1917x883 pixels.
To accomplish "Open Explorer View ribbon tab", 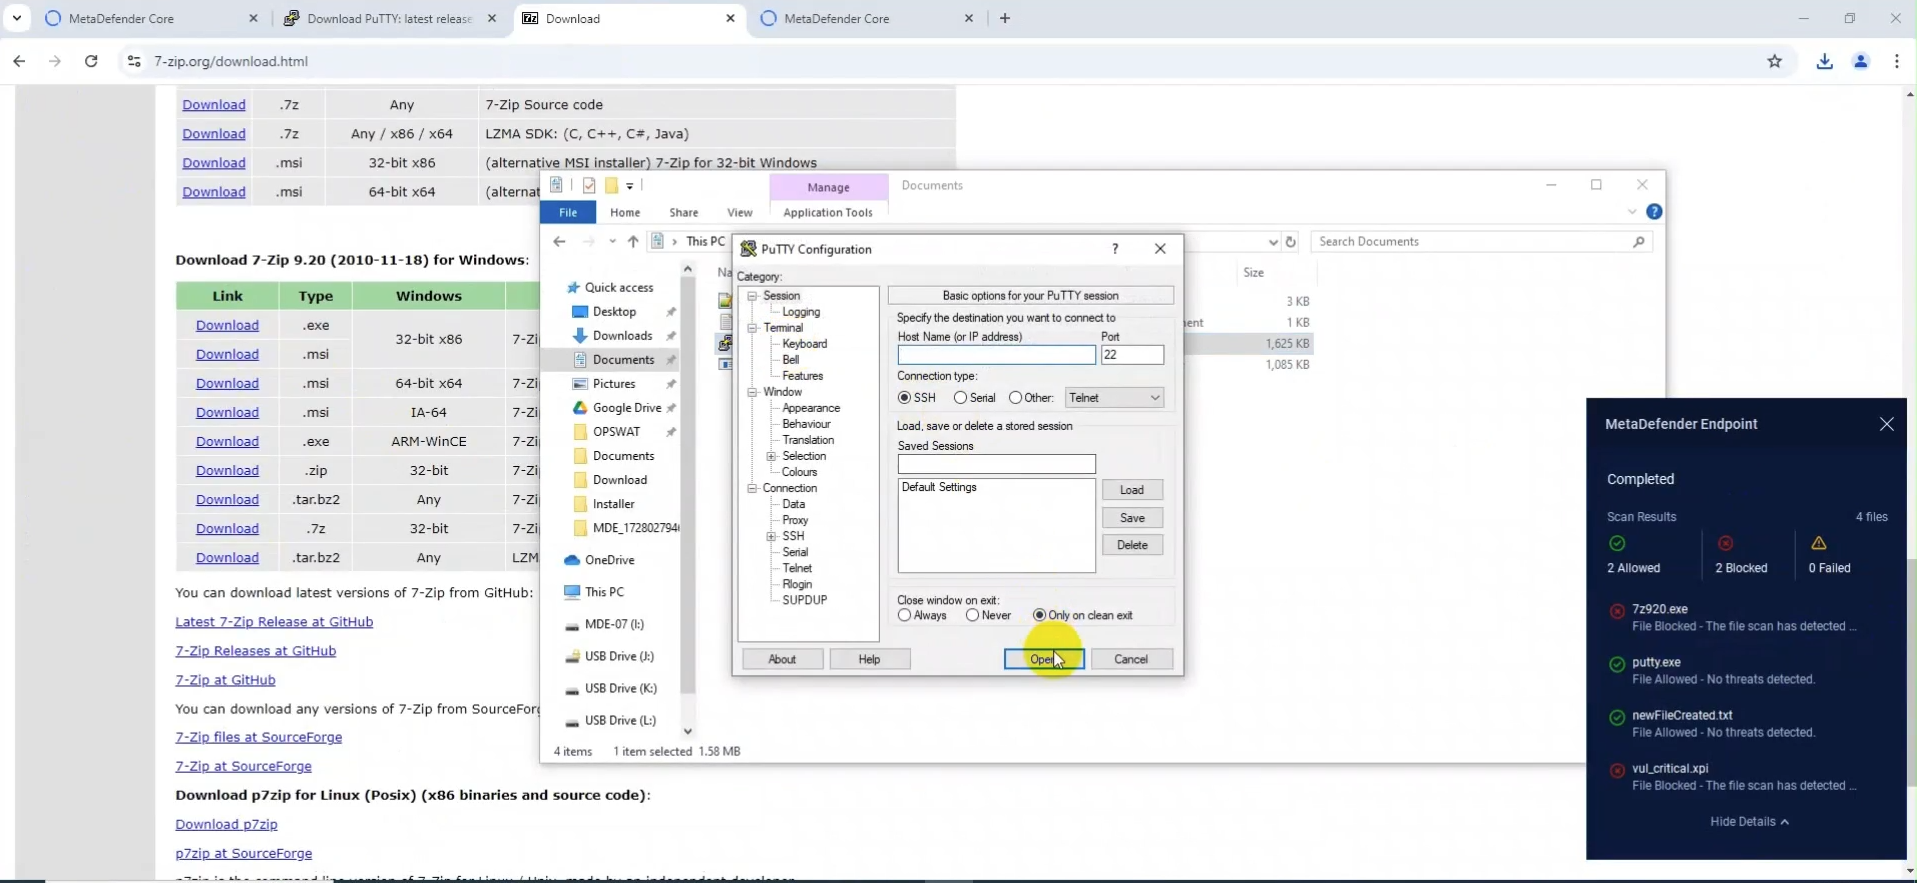I will click(740, 212).
